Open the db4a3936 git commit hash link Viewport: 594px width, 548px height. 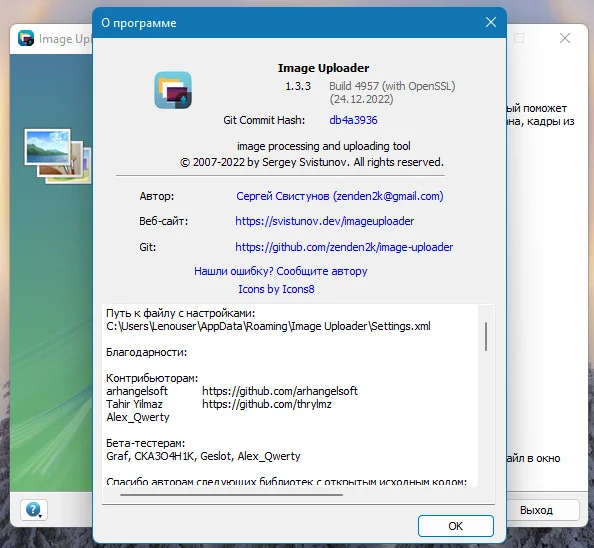pyautogui.click(x=353, y=120)
